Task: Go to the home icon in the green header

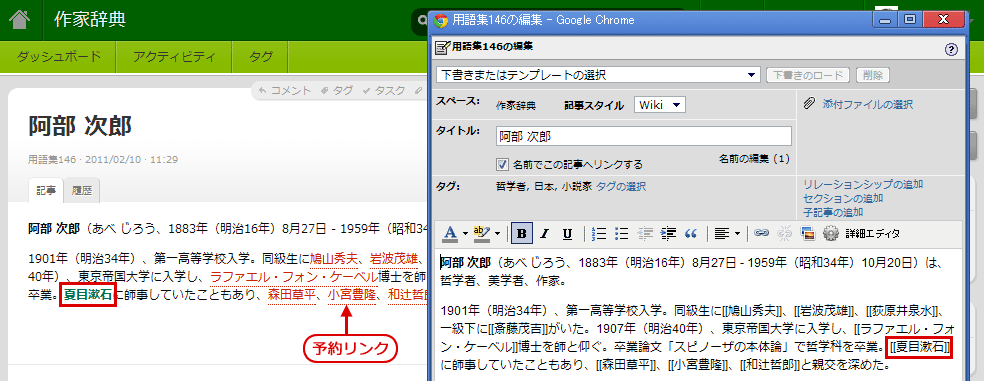Action: pos(19,19)
